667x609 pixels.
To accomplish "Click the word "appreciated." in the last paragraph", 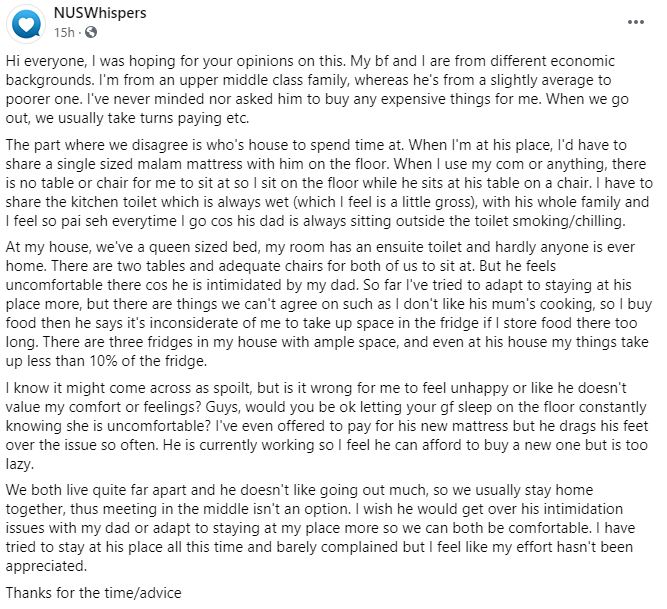I will tap(46, 566).
